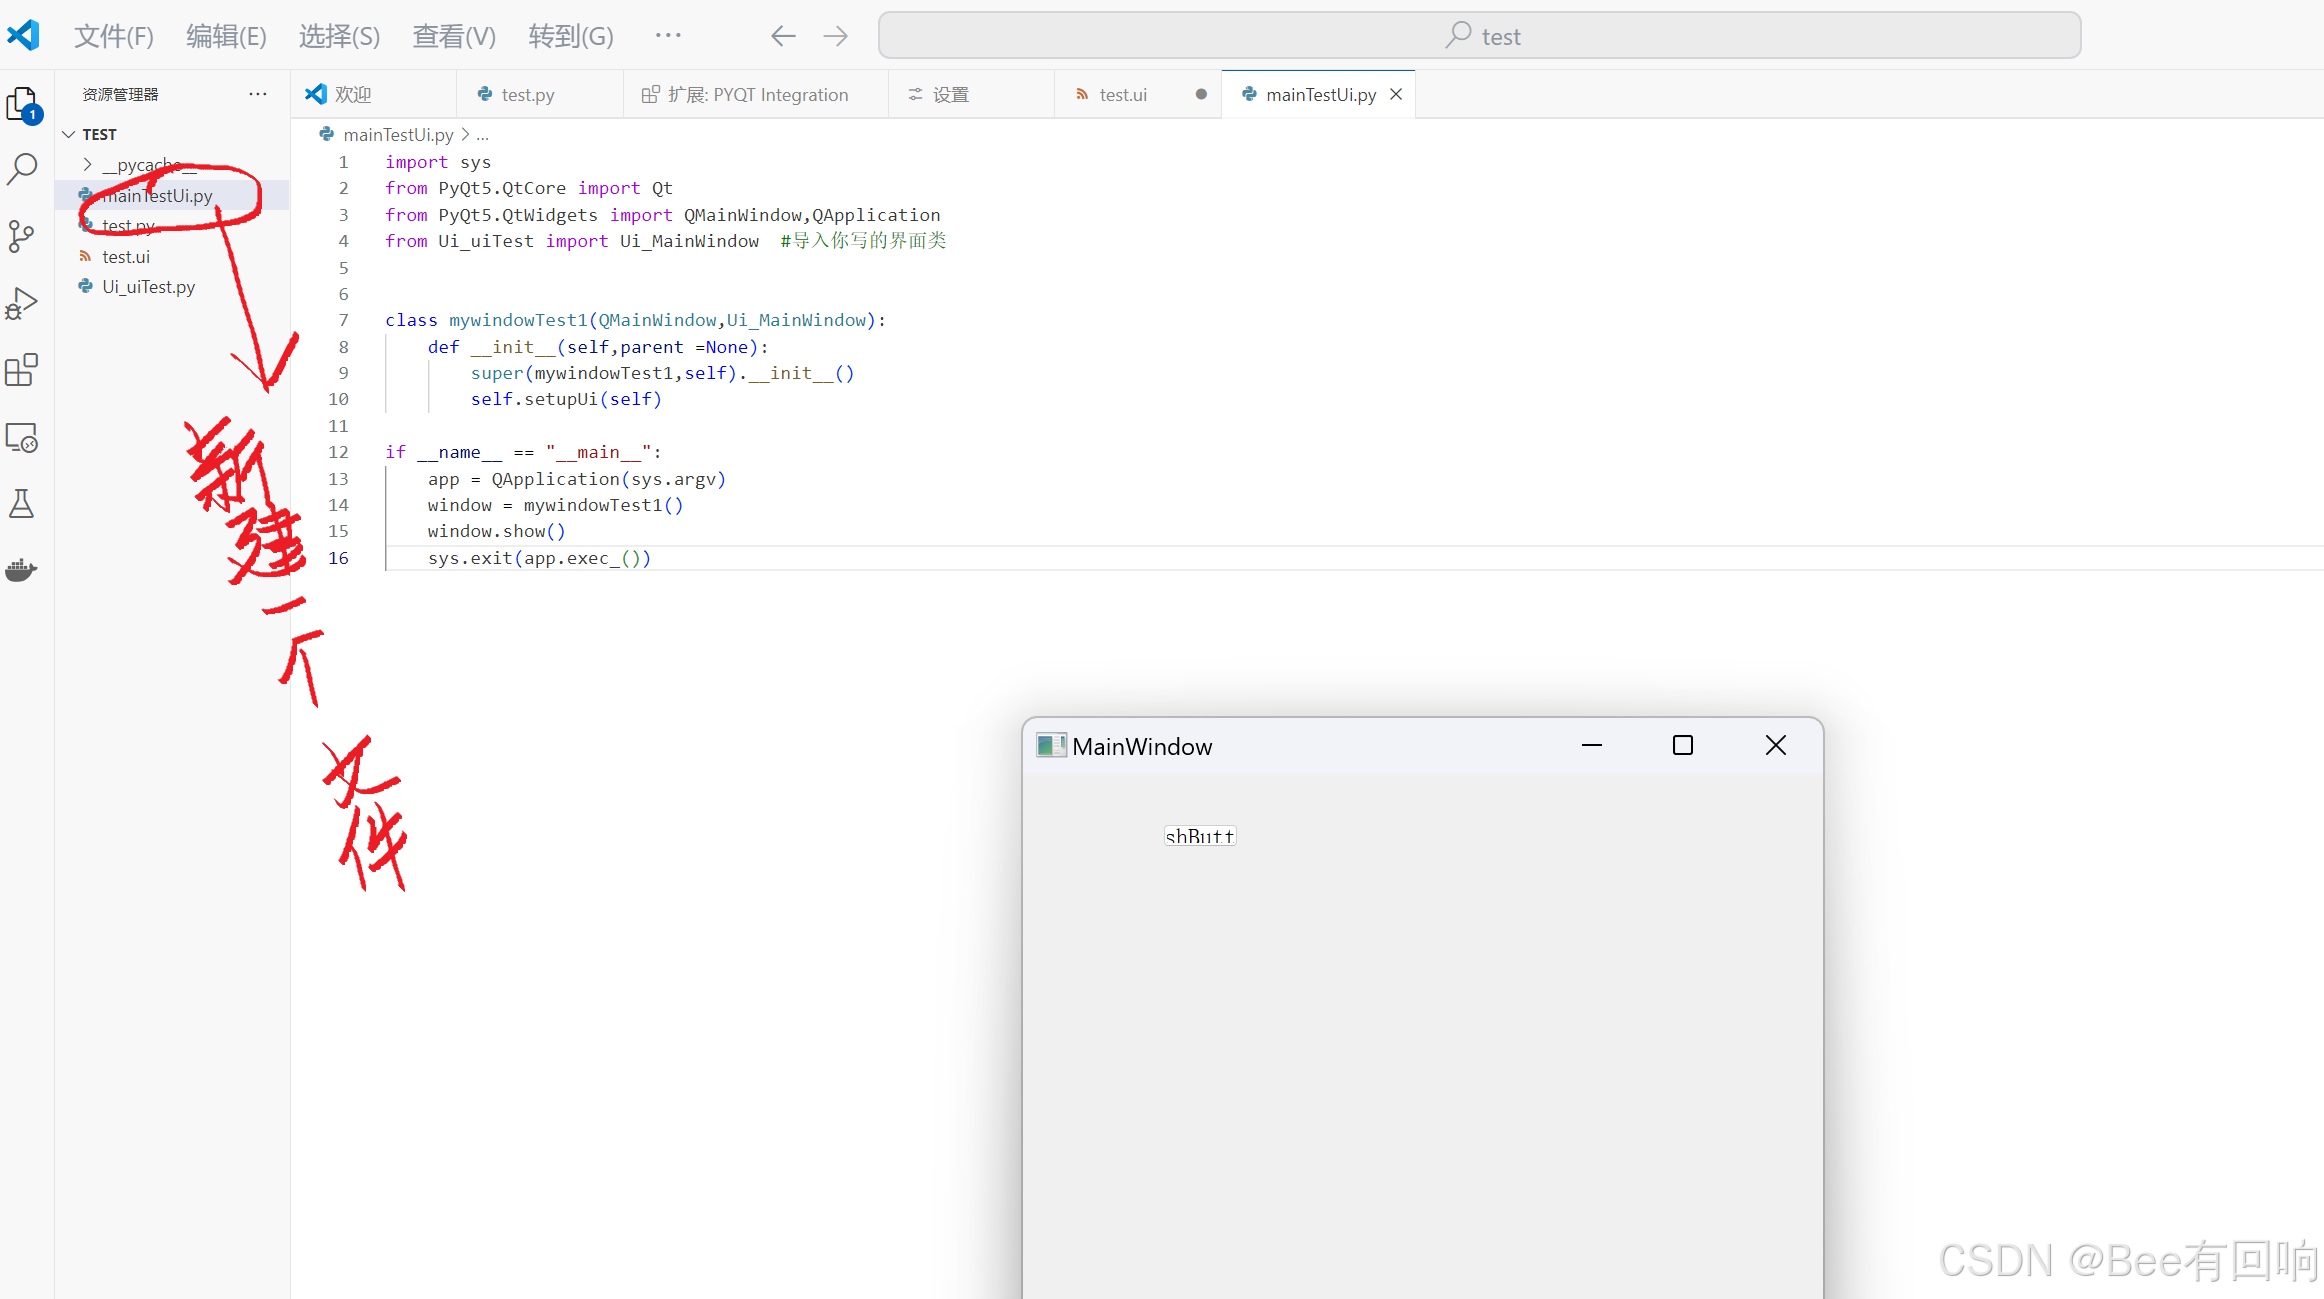Viewport: 2324px width, 1299px height.
Task: Click the push button in MainWindow
Action: [x=1200, y=836]
